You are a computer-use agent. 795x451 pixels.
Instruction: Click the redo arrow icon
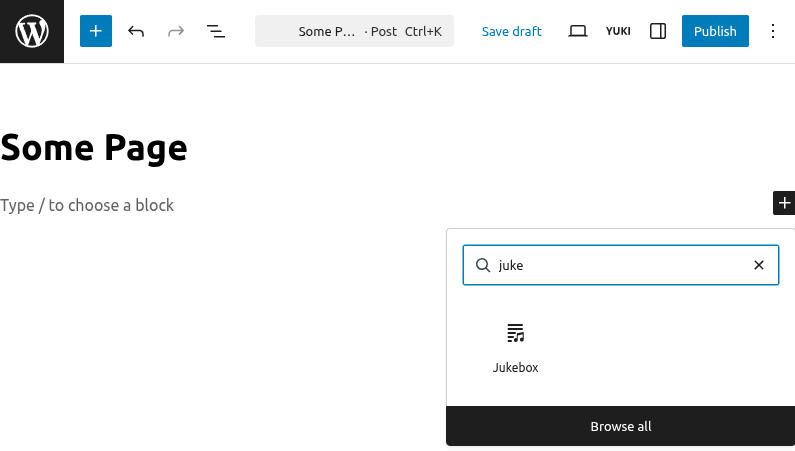(x=176, y=31)
